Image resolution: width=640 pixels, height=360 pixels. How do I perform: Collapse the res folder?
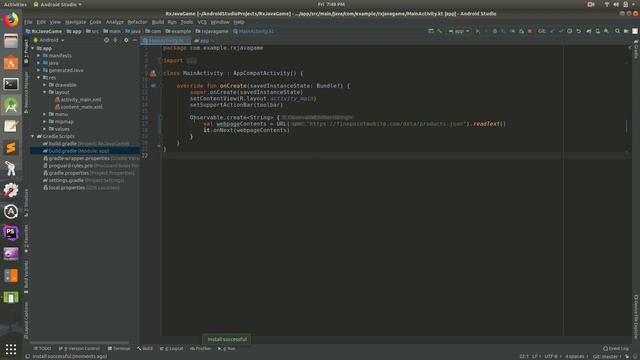[x=39, y=78]
